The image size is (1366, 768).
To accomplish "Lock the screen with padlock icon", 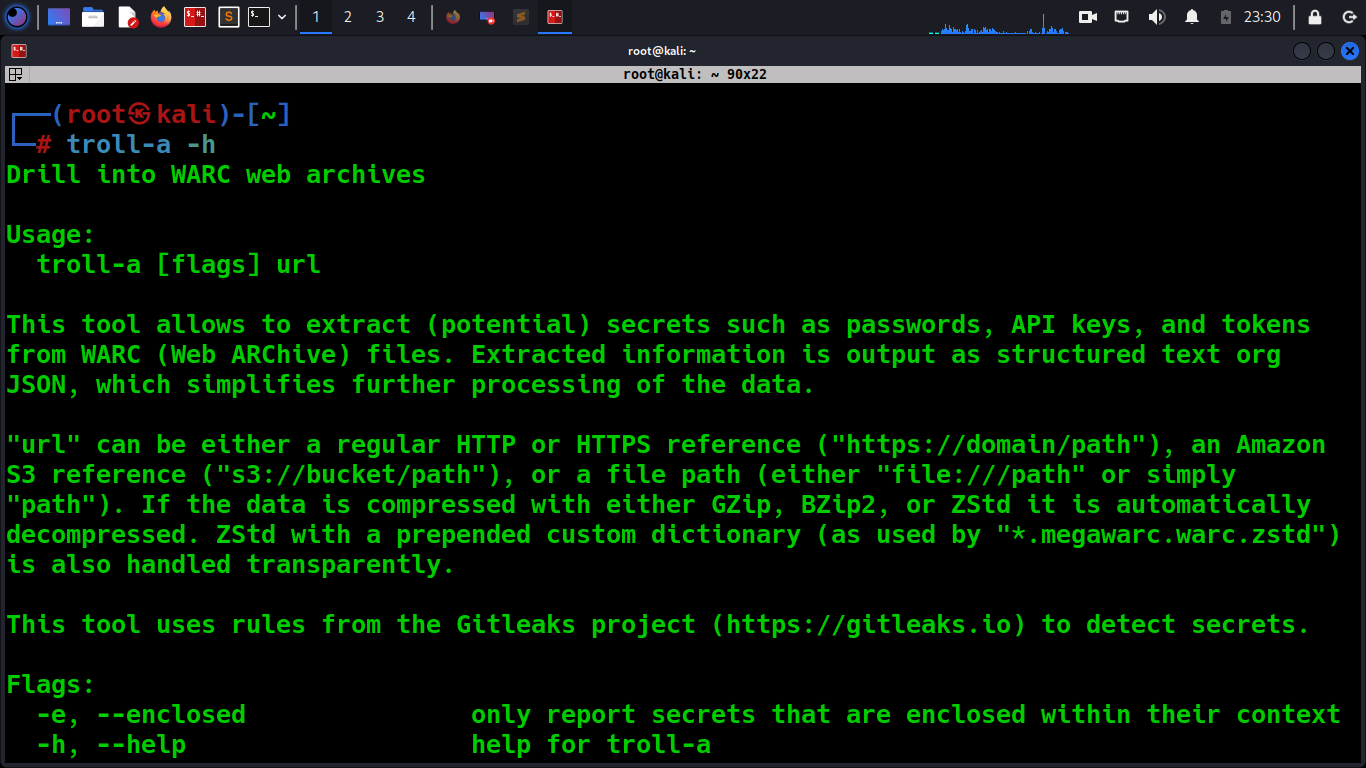I will (x=1315, y=17).
